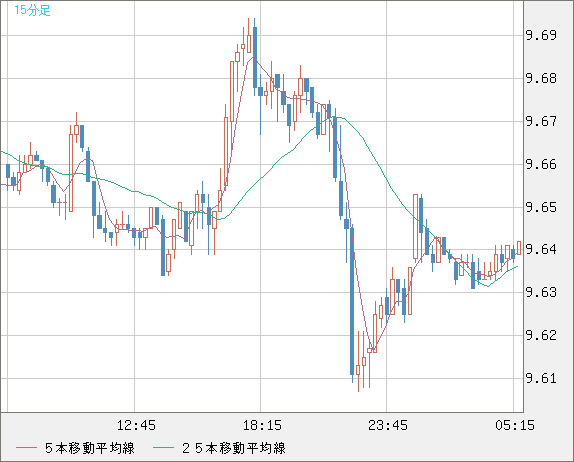This screenshot has height=462, width=574.
Task: Click the 15分足 timeframe label
Action: (32, 10)
